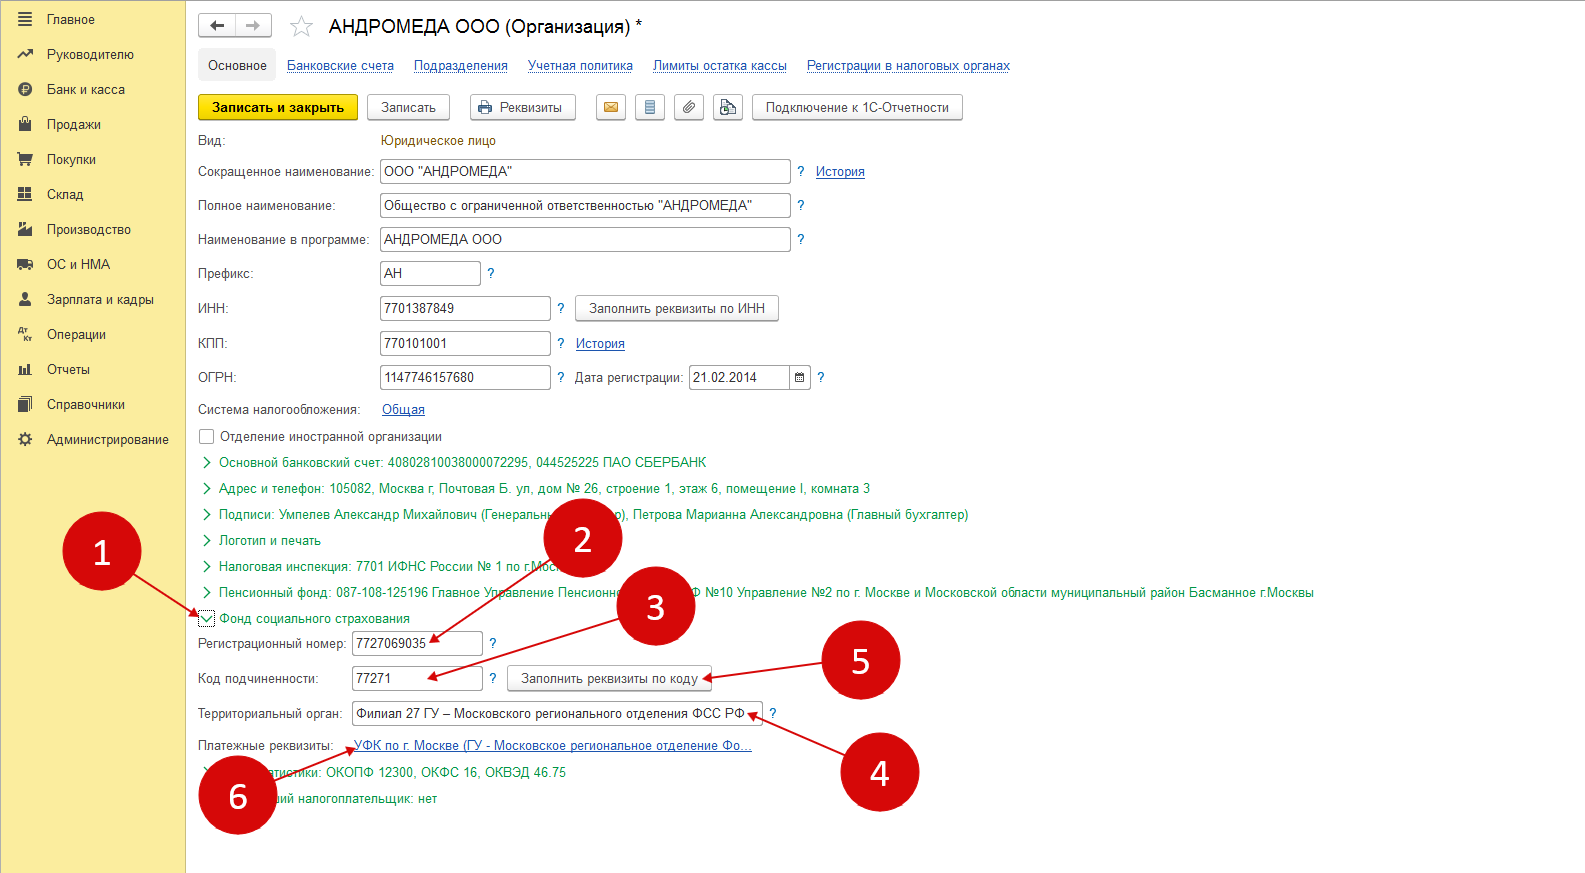
Task: Show help for Регистрационный номер field
Action: point(492,644)
